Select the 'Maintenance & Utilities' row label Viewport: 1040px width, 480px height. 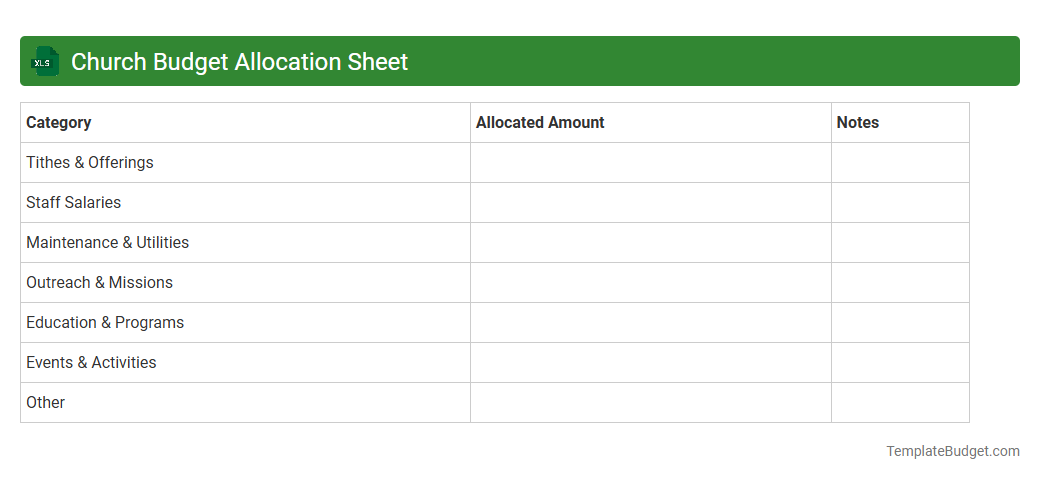pyautogui.click(x=107, y=243)
